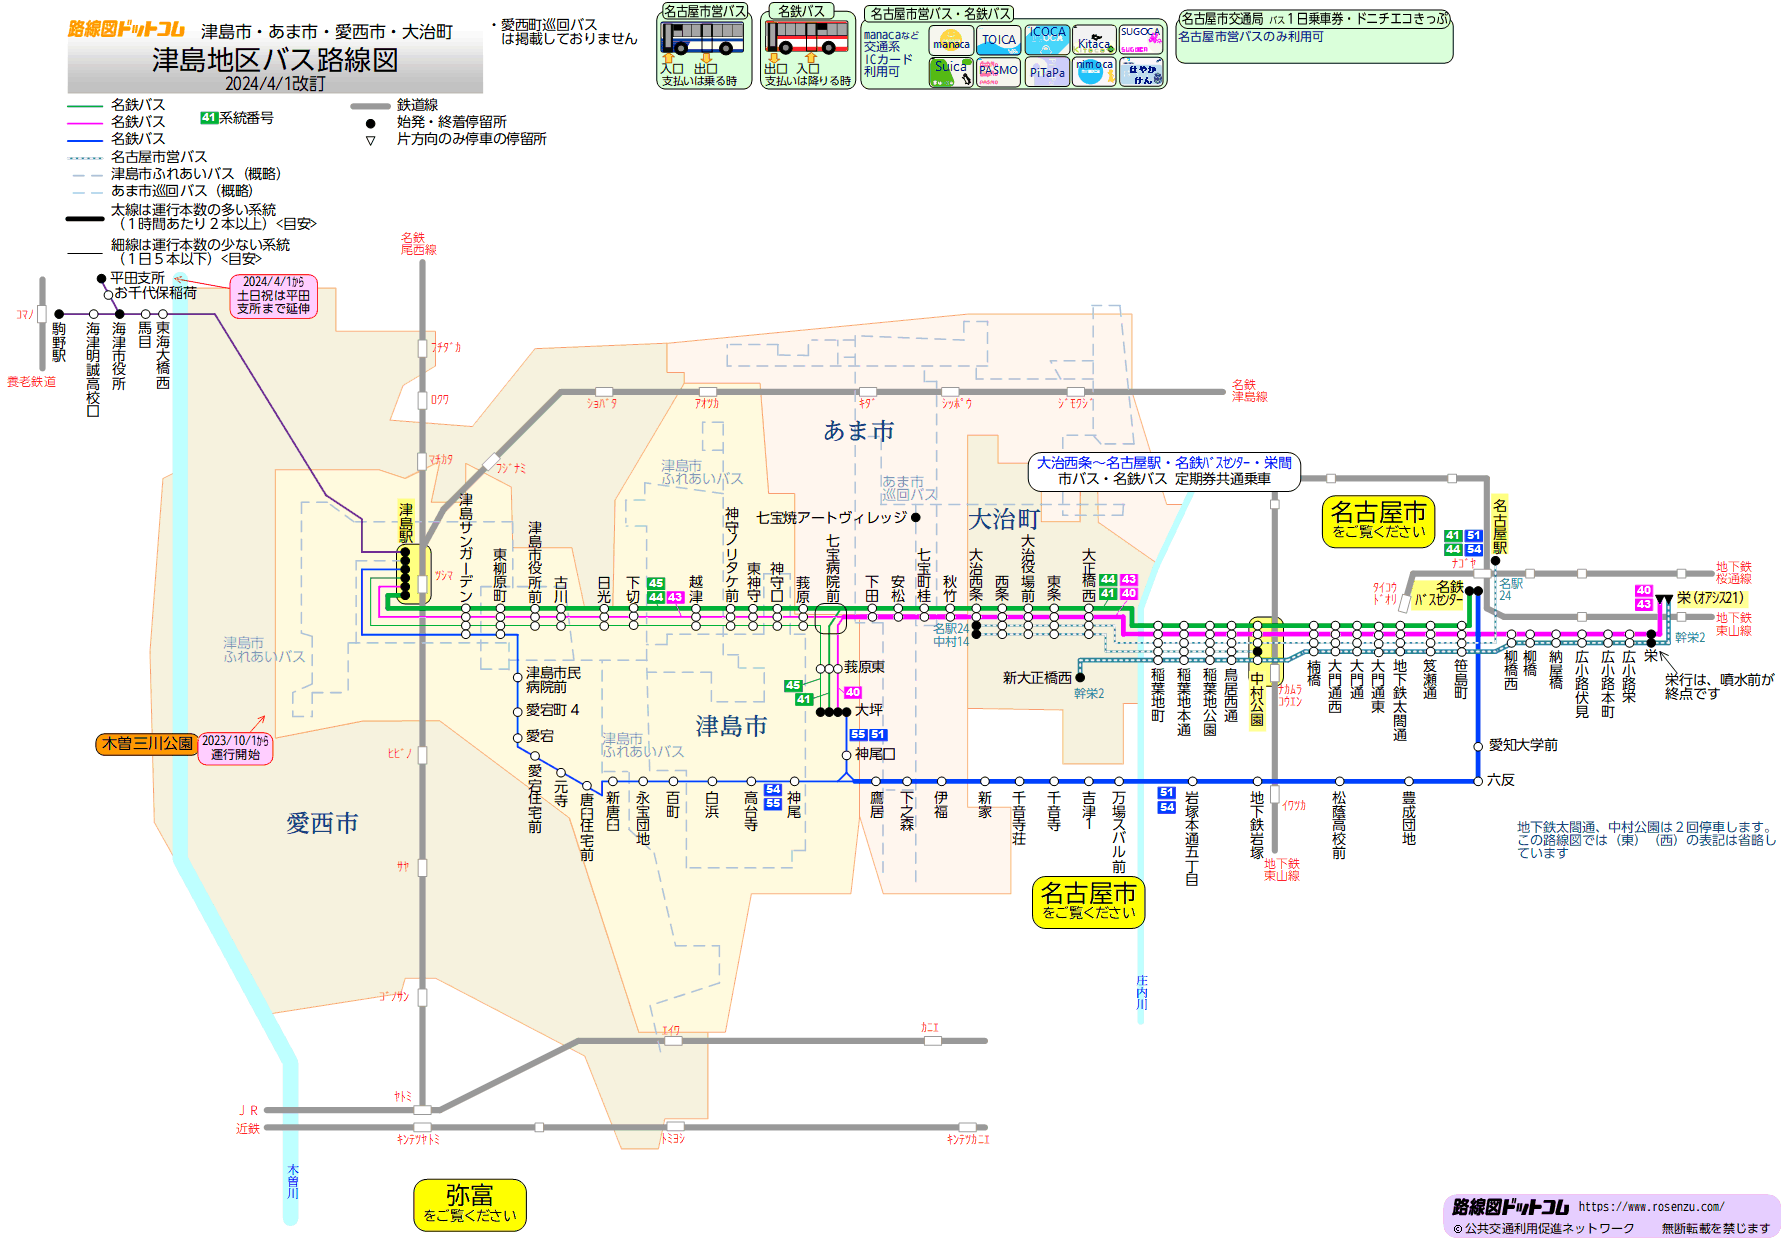Viewport: 1784px width, 1247px height.
Task: Click the orange 木曽三川公園 label
Action: coord(147,744)
